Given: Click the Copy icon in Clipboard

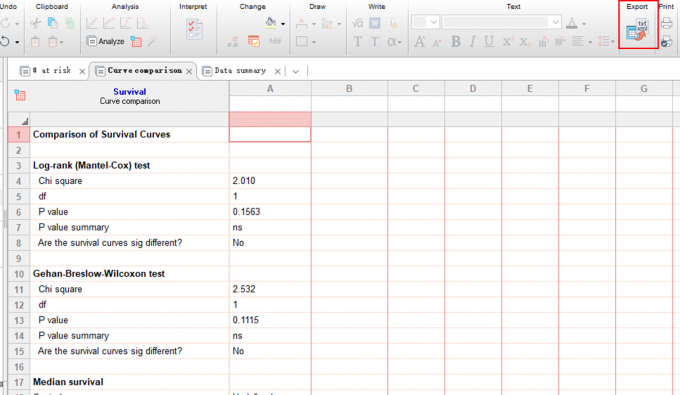Looking at the screenshot, I should (53, 23).
